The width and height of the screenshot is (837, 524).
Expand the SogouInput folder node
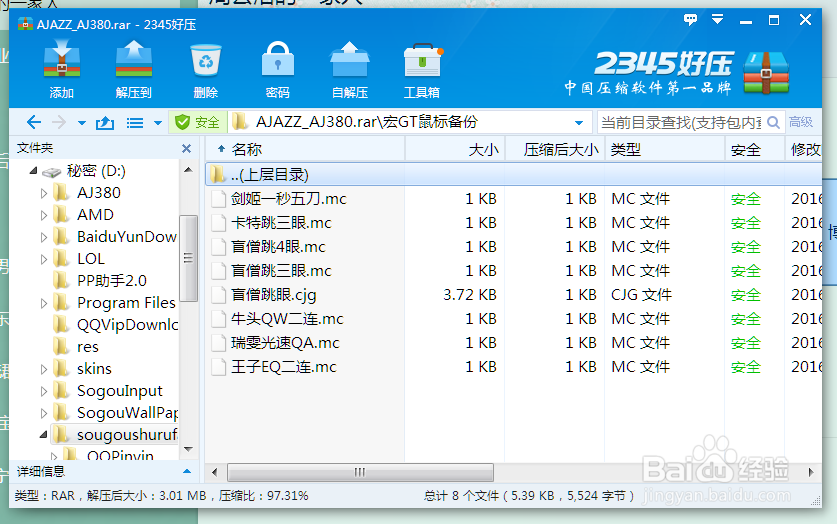44,391
